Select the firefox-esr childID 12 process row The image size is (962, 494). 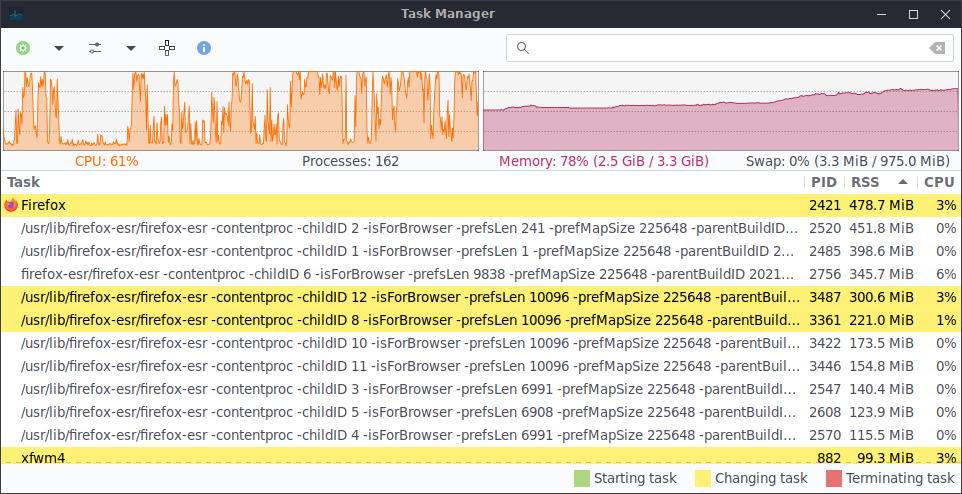[x=481, y=298]
